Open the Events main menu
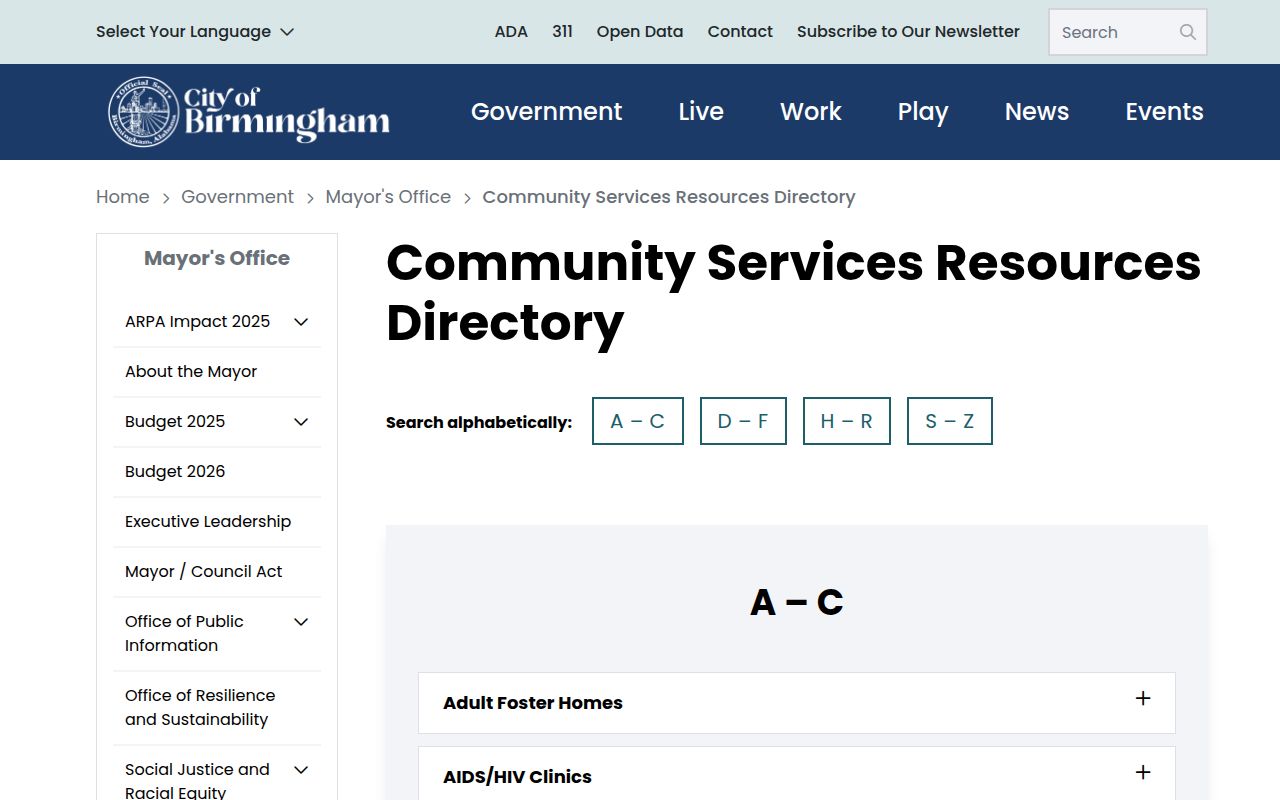Image resolution: width=1280 pixels, height=800 pixels. pyautogui.click(x=1164, y=112)
